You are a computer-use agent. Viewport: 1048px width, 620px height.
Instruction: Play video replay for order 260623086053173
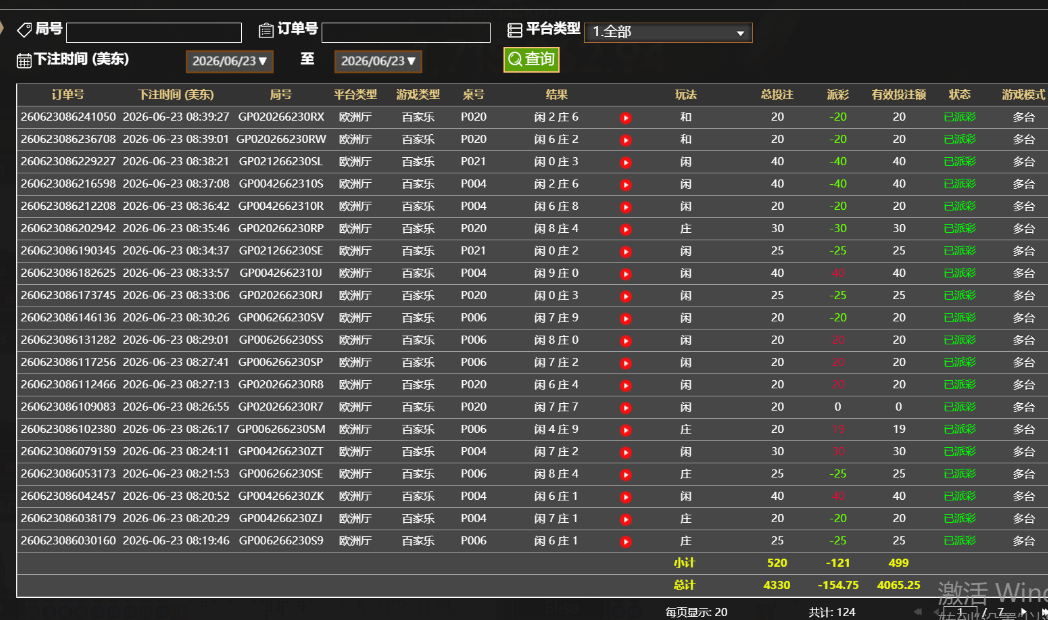[x=626, y=475]
